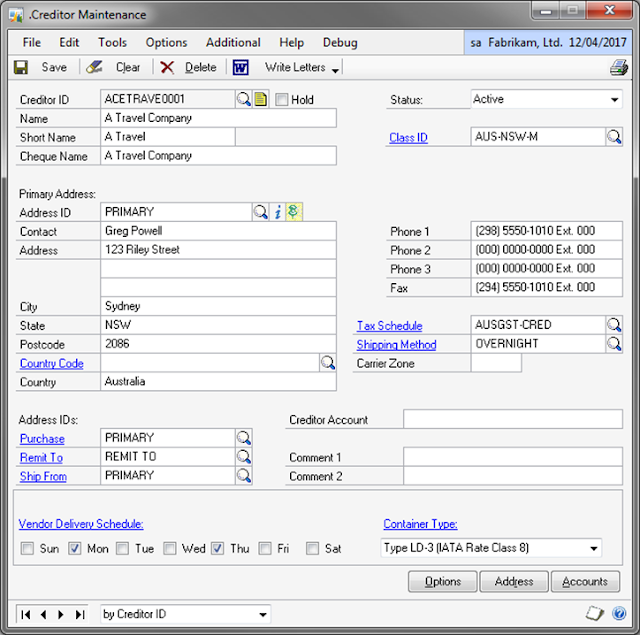Viewport: 640px width, 635px height.
Task: Click the Options button
Action: 442,581
